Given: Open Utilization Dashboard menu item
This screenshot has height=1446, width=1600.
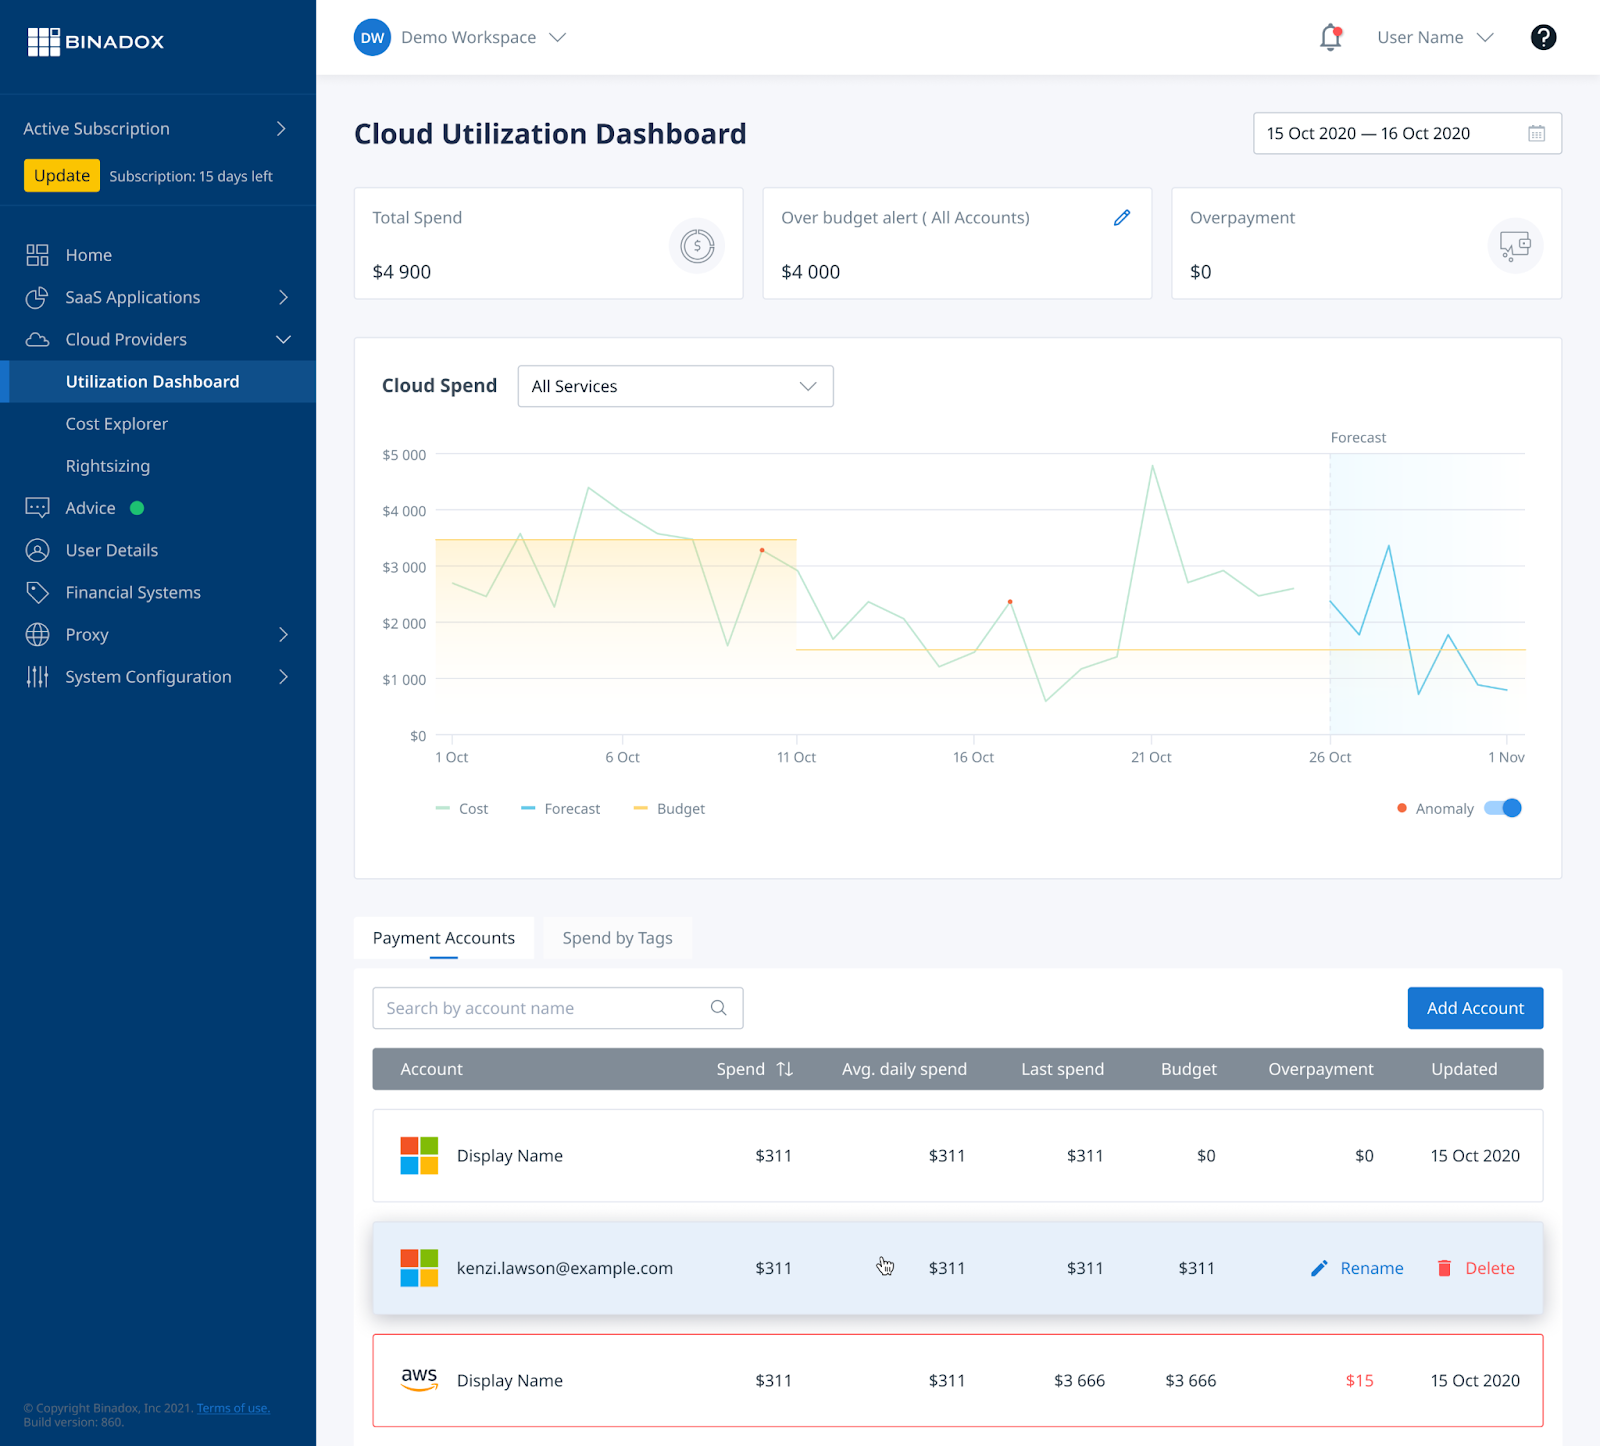Looking at the screenshot, I should click(158, 381).
